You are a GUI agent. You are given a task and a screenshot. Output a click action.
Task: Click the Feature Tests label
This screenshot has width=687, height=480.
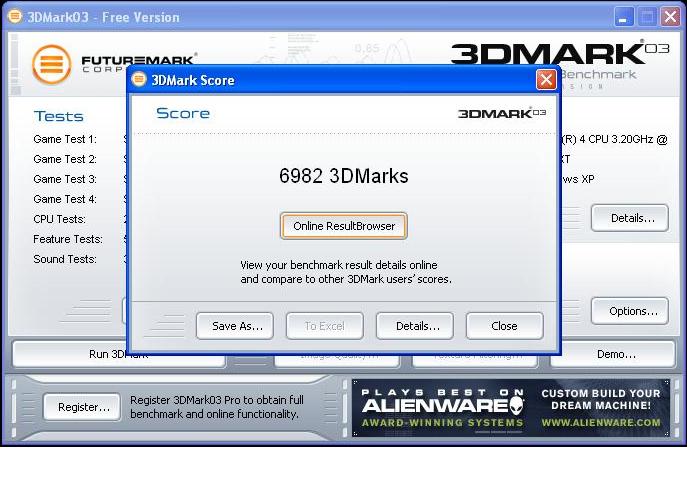(x=68, y=239)
